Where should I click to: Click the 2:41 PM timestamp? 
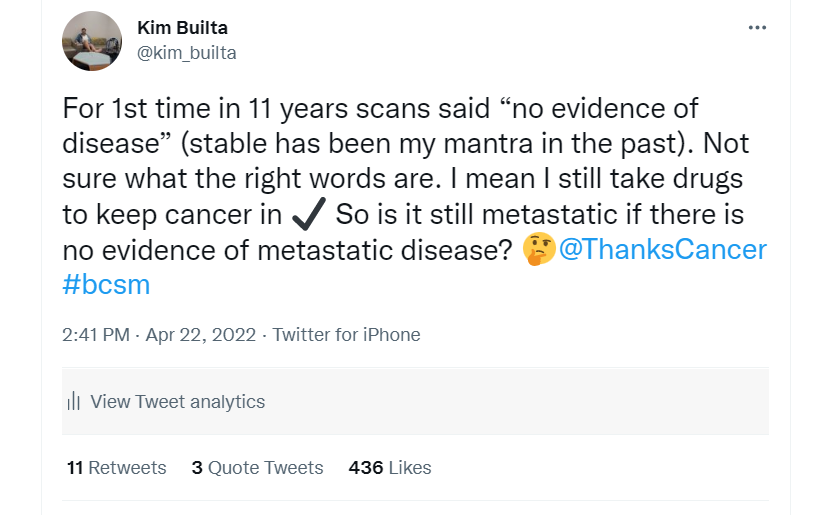97,335
